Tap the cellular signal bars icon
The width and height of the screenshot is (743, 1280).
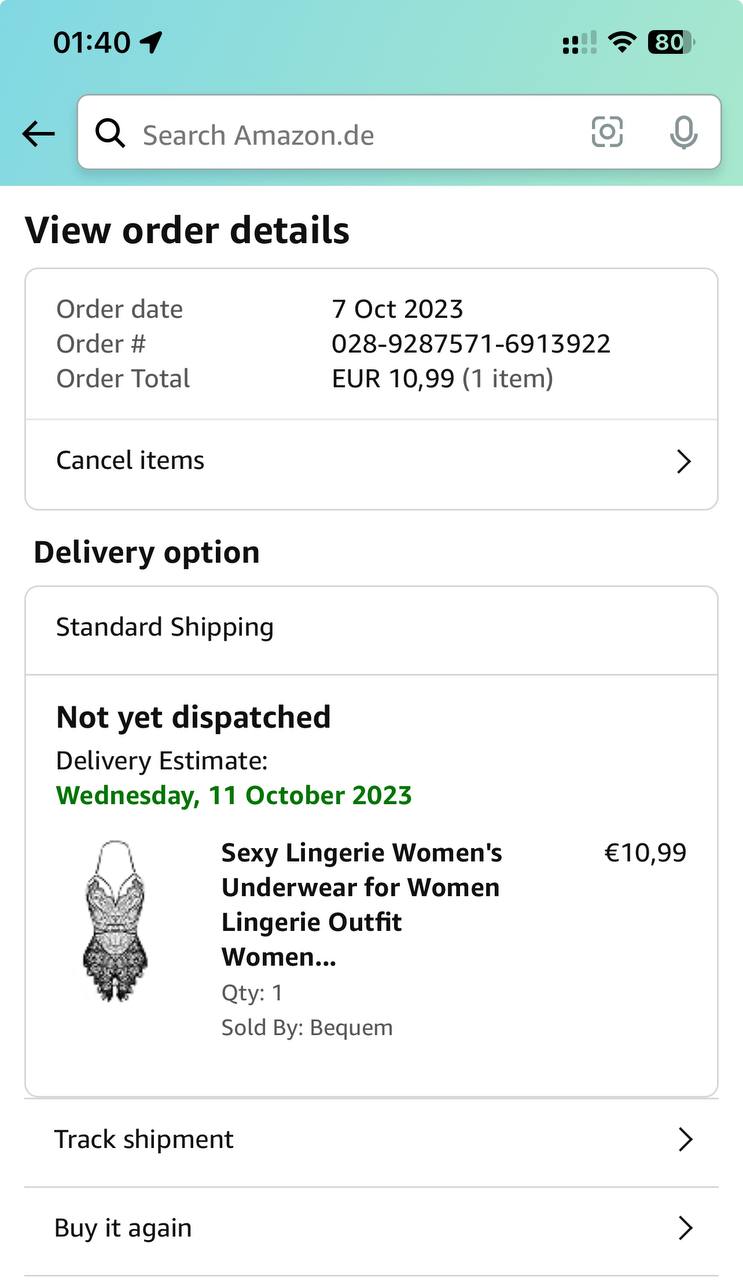[x=579, y=42]
